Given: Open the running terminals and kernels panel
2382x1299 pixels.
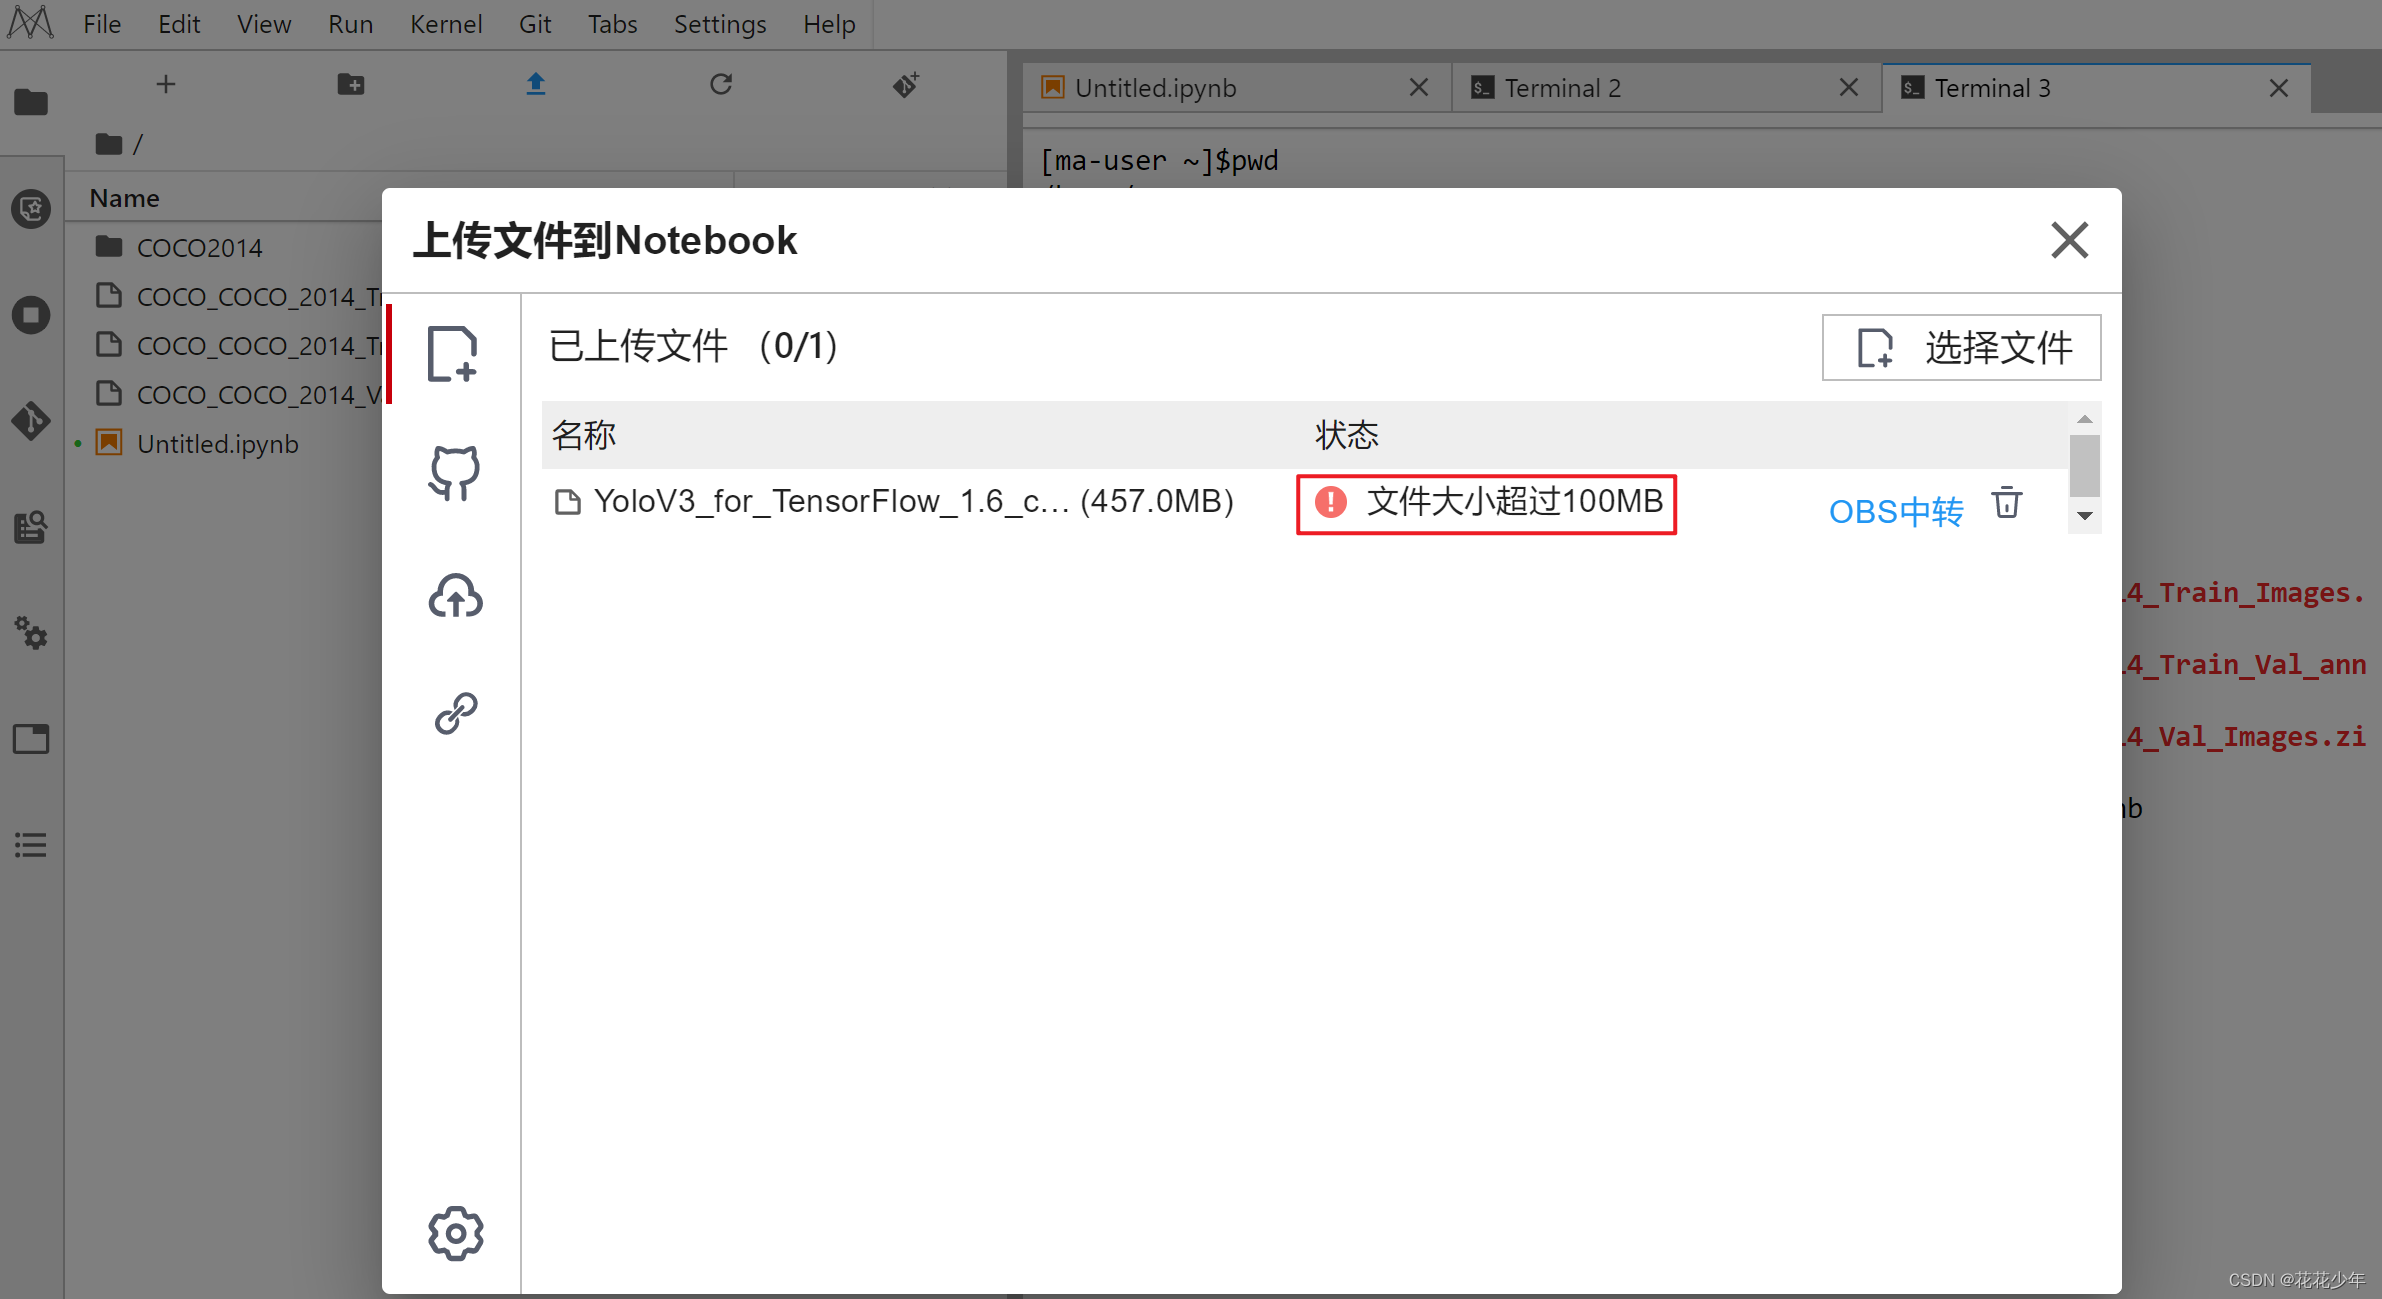Looking at the screenshot, I should pyautogui.click(x=31, y=315).
